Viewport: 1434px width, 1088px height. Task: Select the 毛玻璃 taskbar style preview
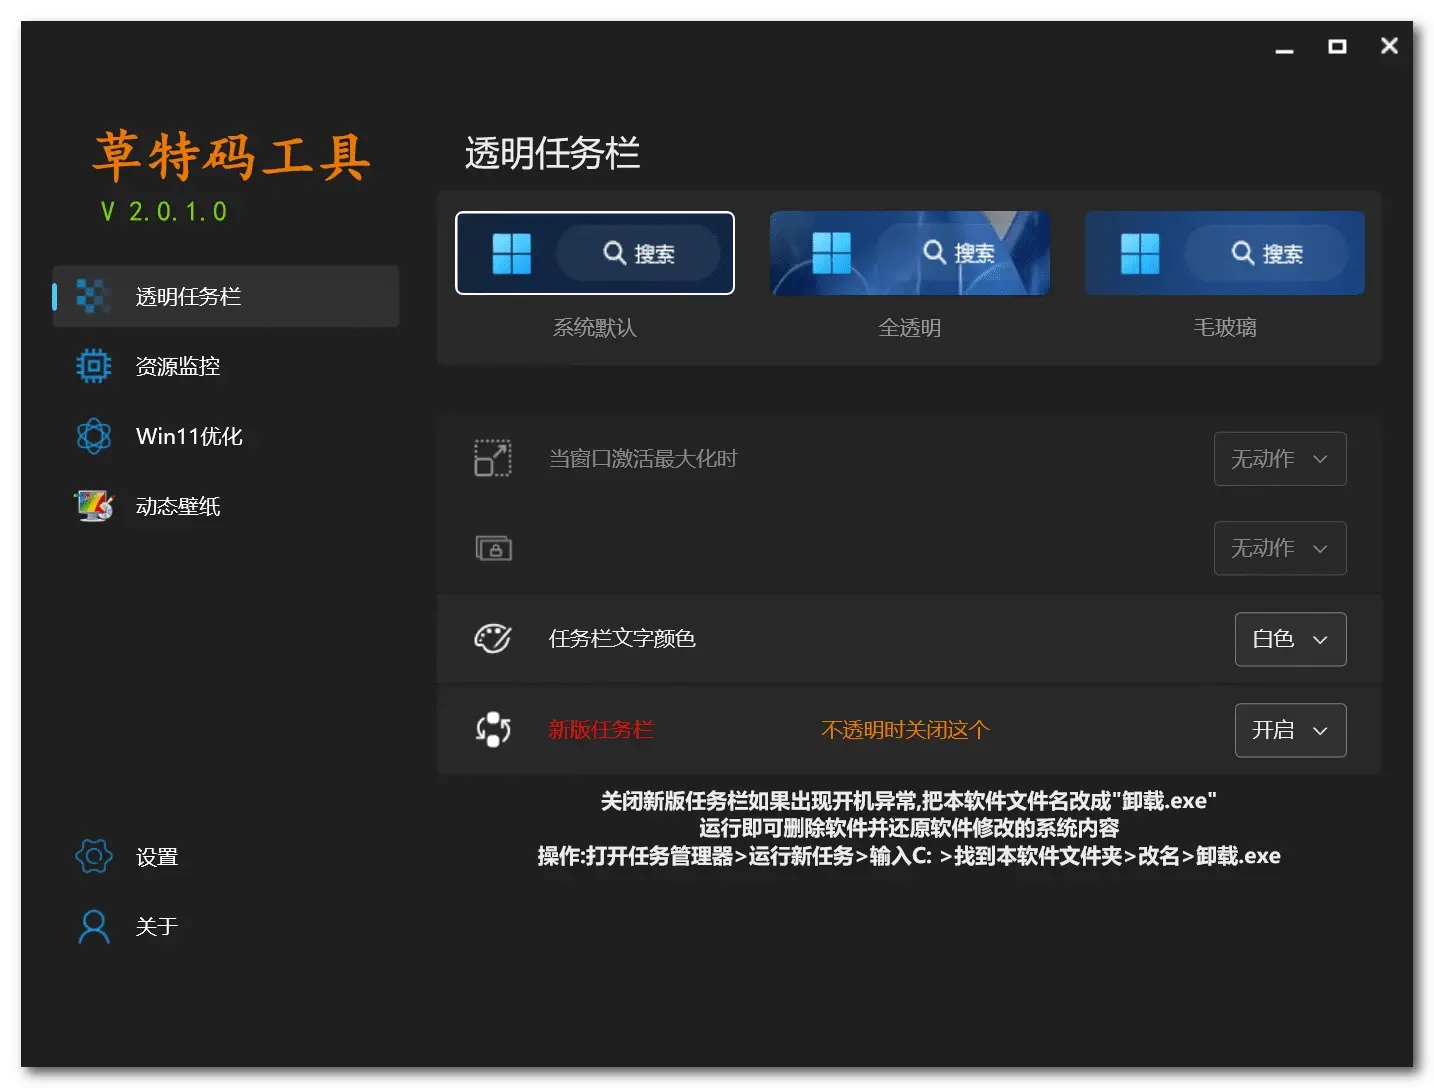(x=1224, y=253)
